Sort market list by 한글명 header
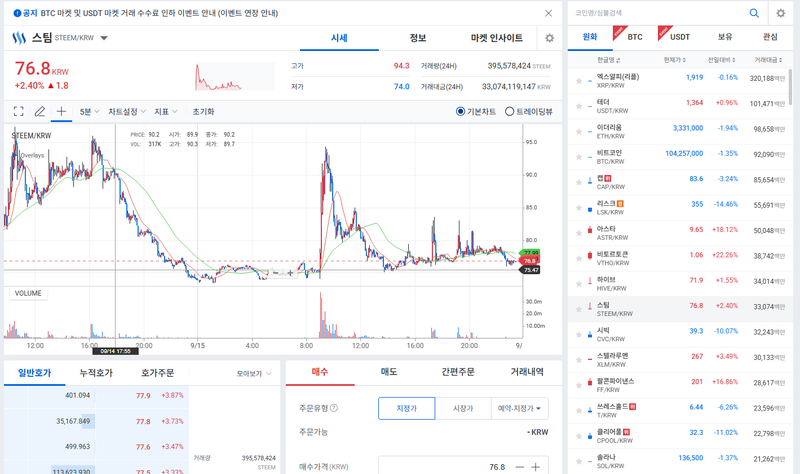This screenshot has width=800, height=474. tap(609, 60)
